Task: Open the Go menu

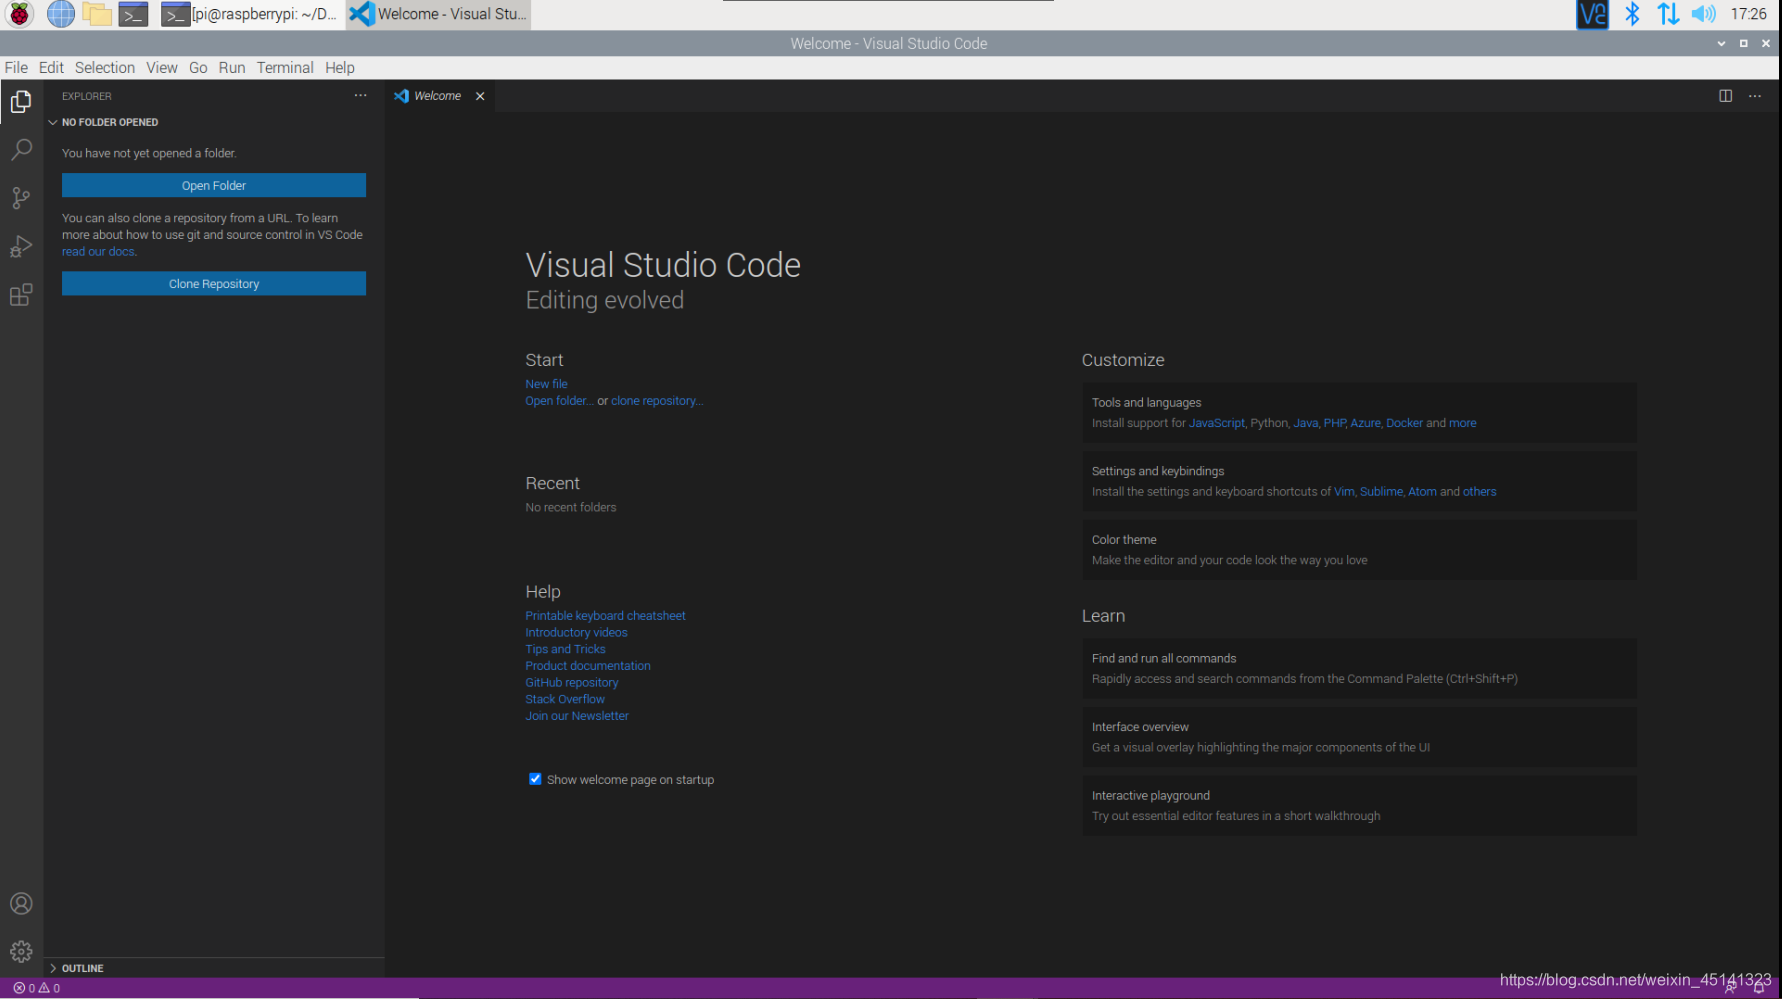Action: click(x=198, y=68)
